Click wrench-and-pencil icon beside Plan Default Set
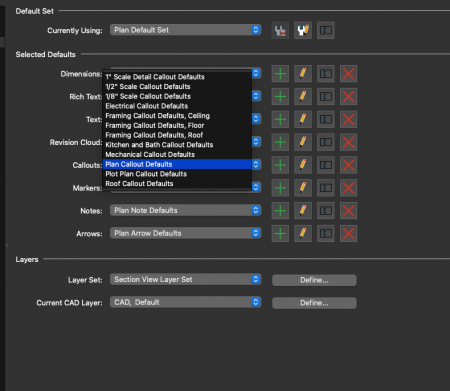 [x=303, y=30]
